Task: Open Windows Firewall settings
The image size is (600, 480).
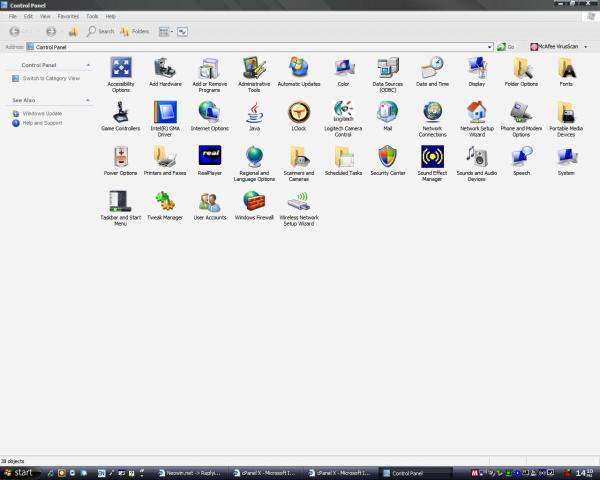Action: point(254,205)
